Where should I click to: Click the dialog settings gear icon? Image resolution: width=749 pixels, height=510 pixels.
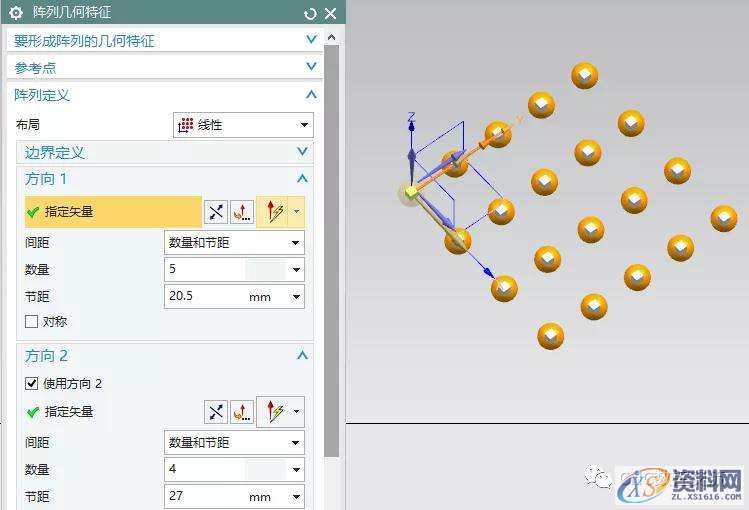click(15, 13)
